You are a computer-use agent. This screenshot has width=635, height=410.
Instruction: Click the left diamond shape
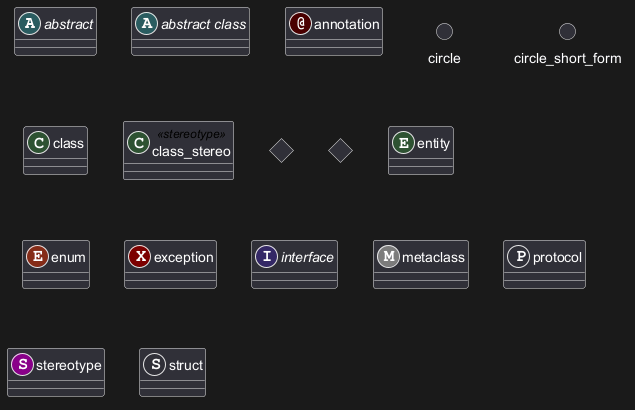point(282,151)
